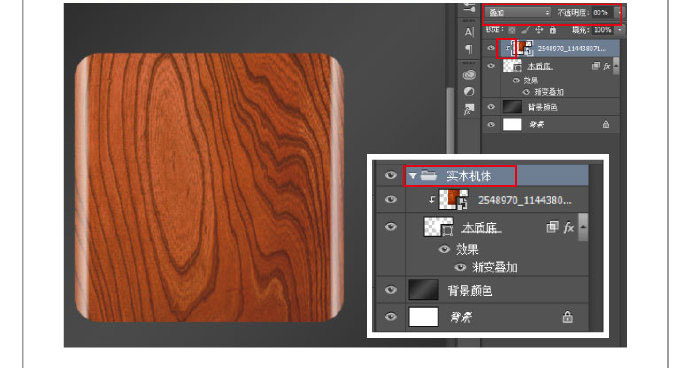Toggle visibility of 背景颜色 layer
The width and height of the screenshot is (690, 368).
pos(491,107)
